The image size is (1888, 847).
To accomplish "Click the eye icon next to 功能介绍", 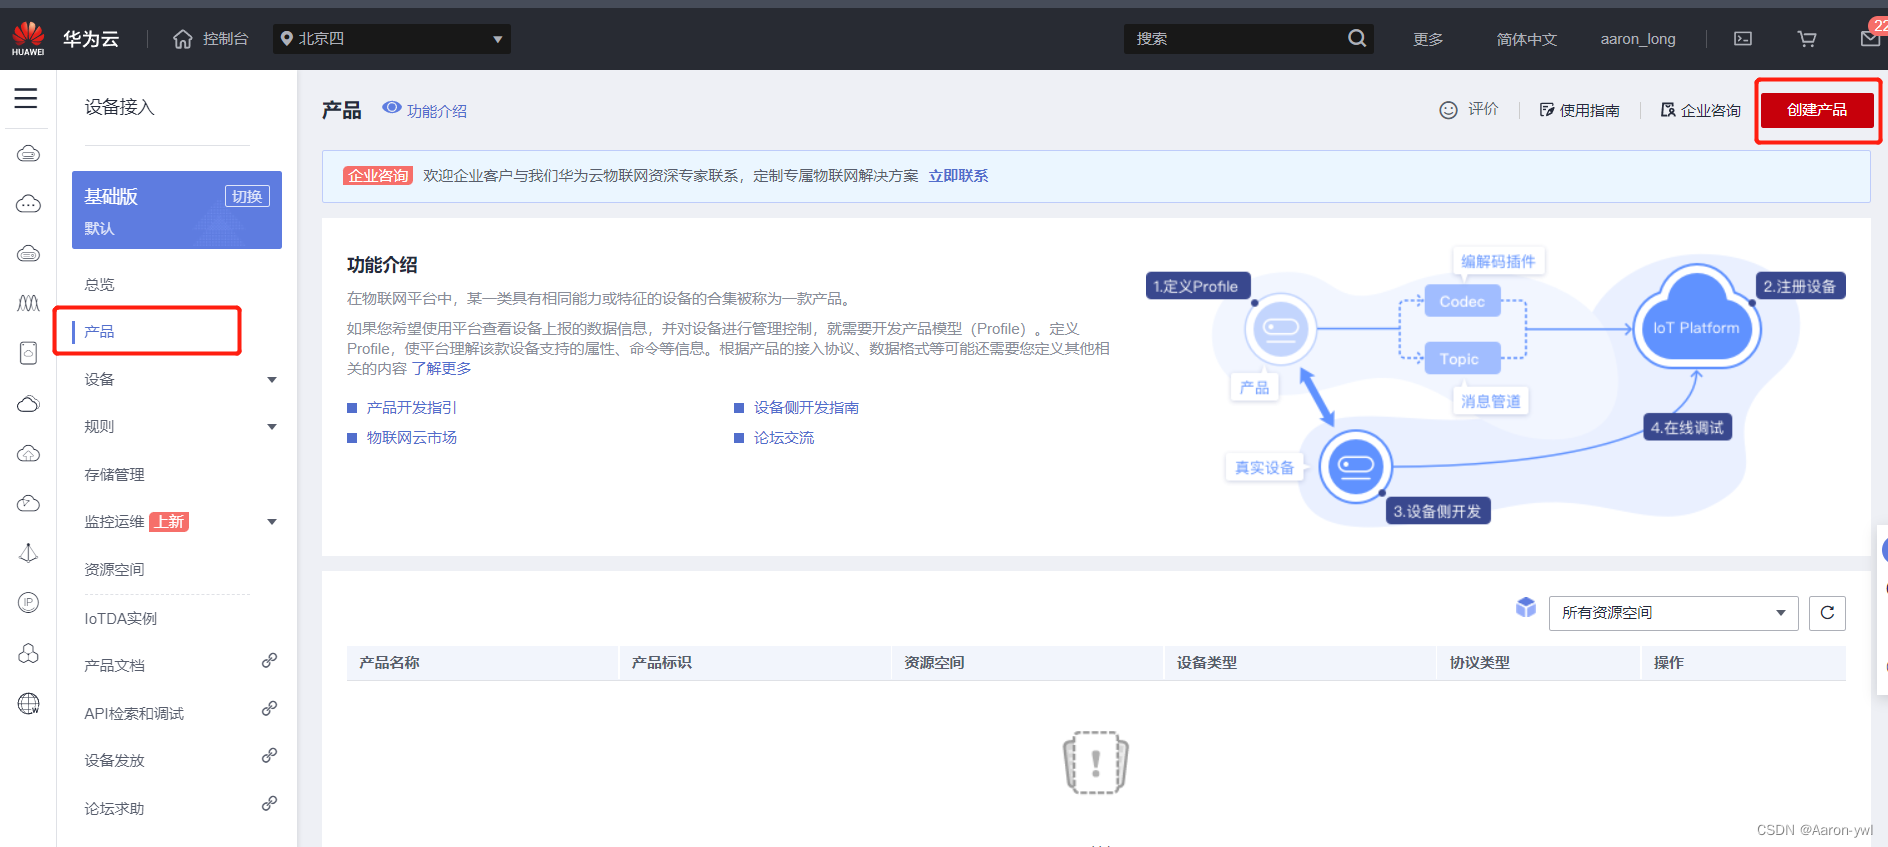I will tap(392, 108).
